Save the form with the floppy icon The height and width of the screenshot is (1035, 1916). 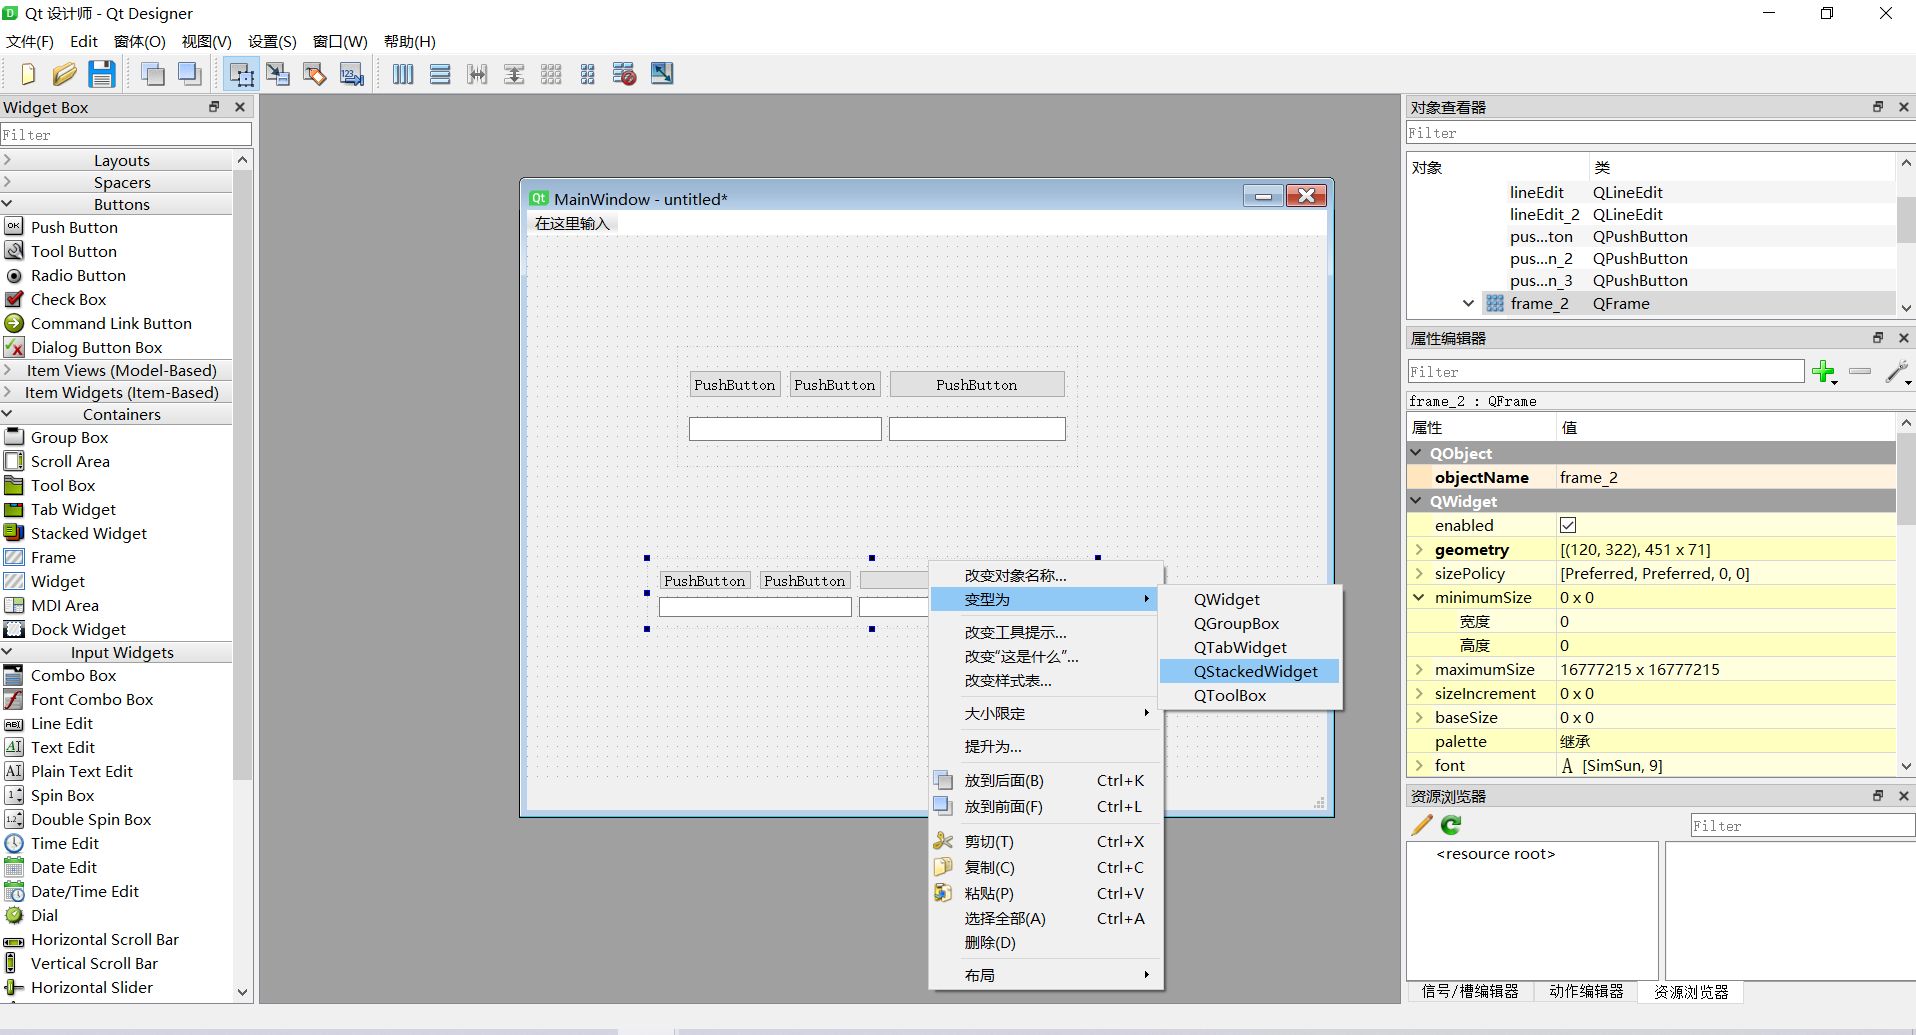click(101, 74)
